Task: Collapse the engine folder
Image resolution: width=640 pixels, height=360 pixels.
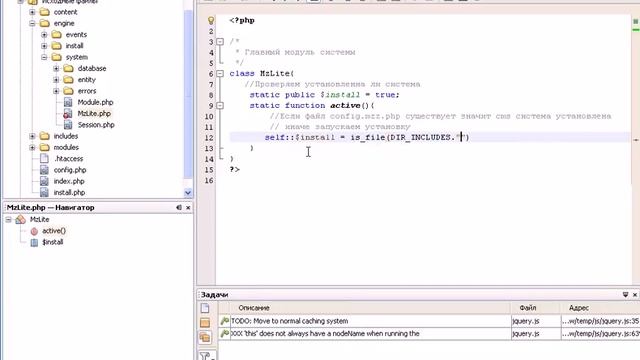Action: [x=32, y=24]
